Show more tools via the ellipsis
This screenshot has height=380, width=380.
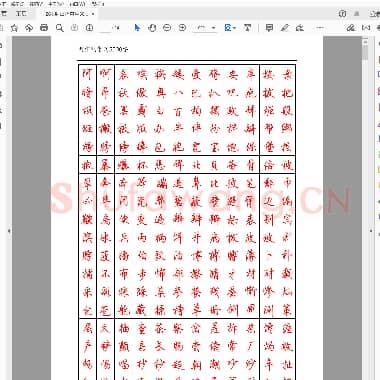tap(320, 28)
